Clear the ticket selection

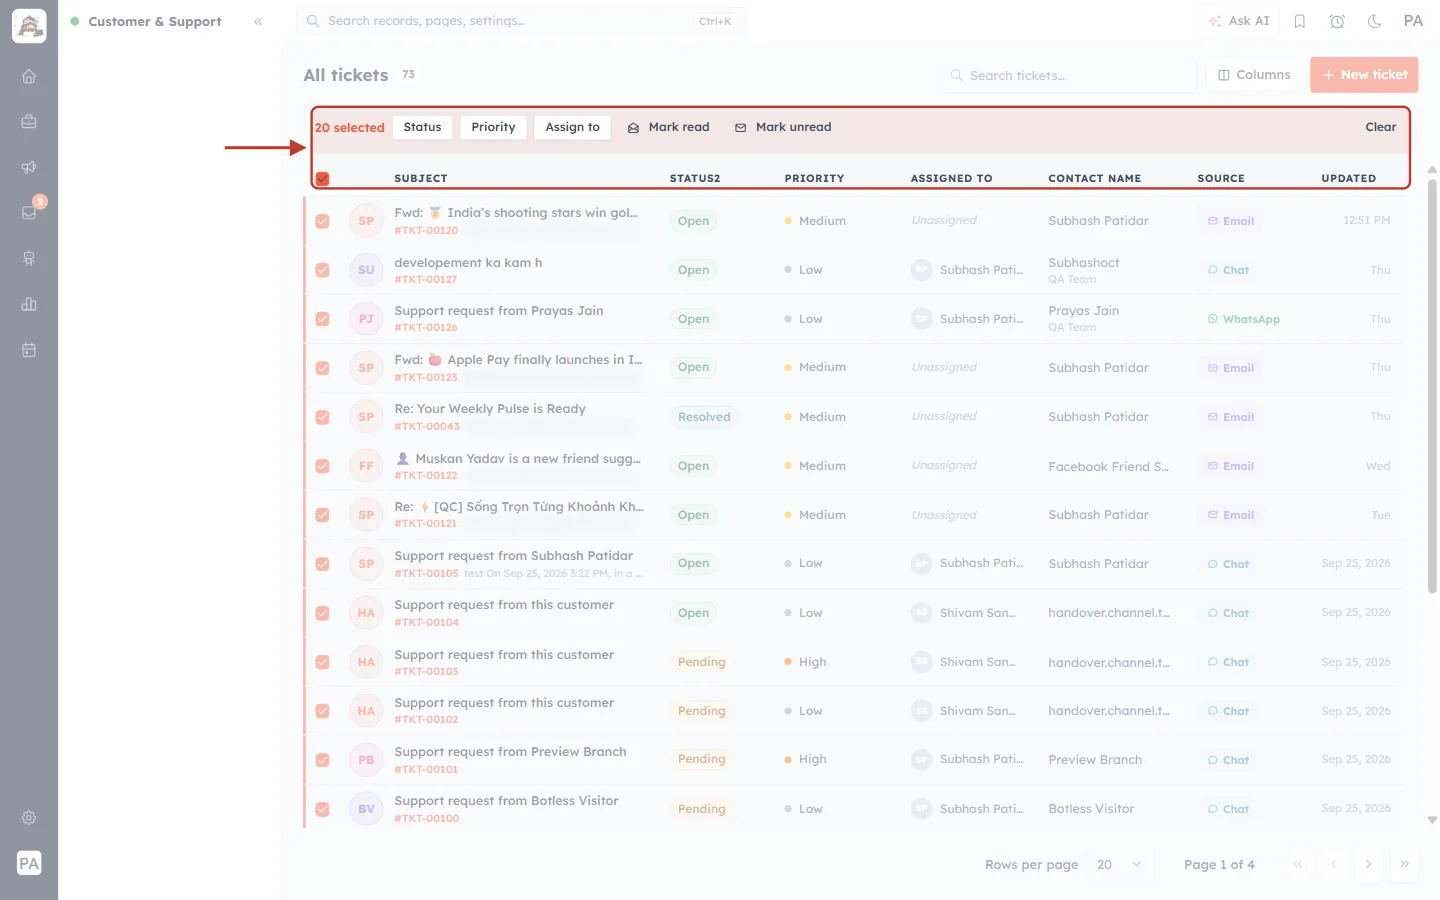point(1380,127)
